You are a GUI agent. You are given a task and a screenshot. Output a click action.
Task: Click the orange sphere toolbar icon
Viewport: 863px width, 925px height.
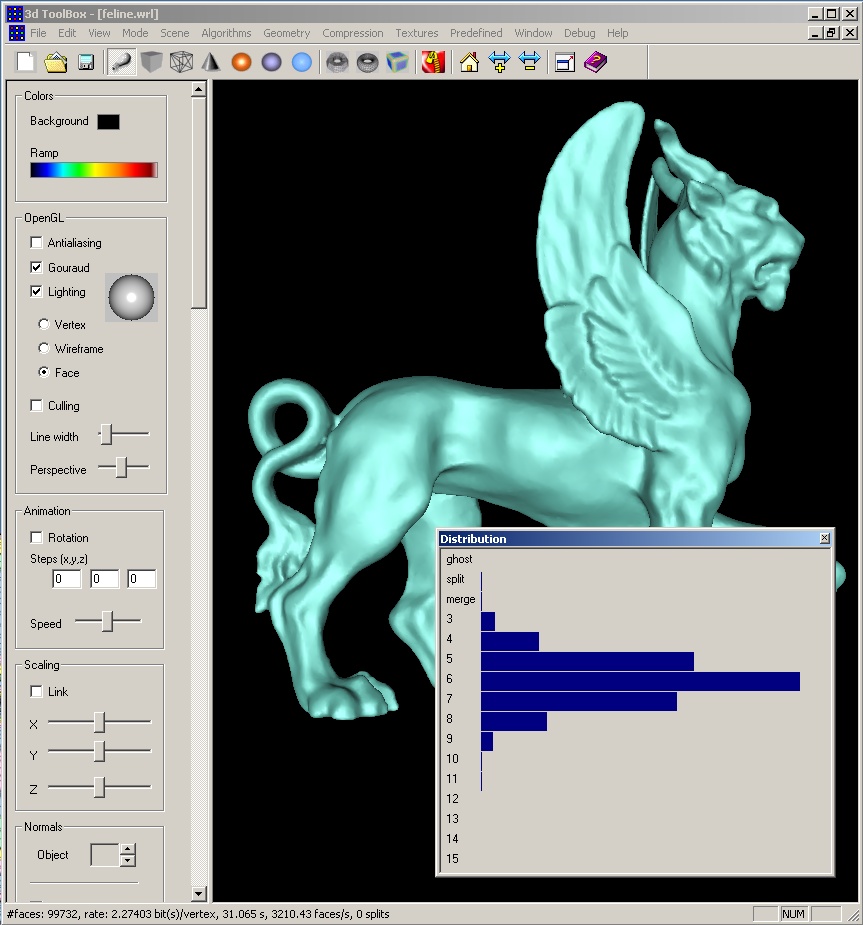241,62
